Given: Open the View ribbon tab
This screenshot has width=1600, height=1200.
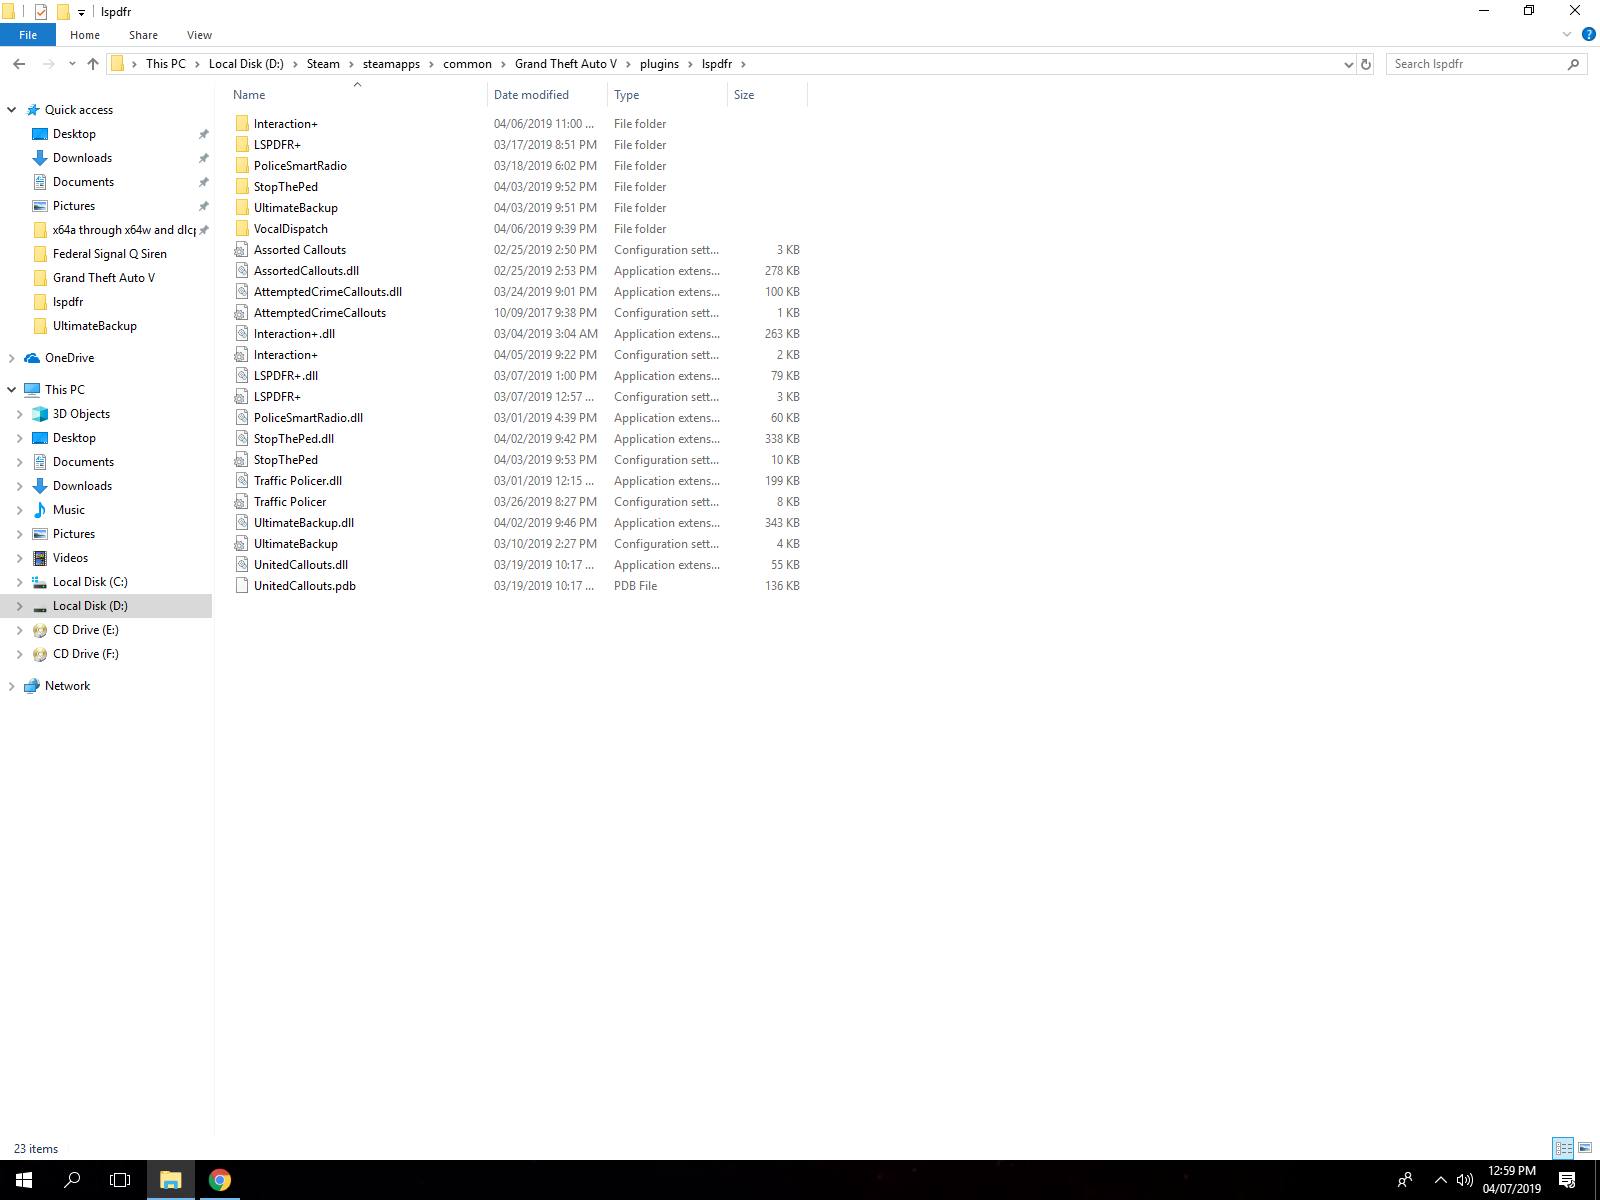Looking at the screenshot, I should (199, 35).
